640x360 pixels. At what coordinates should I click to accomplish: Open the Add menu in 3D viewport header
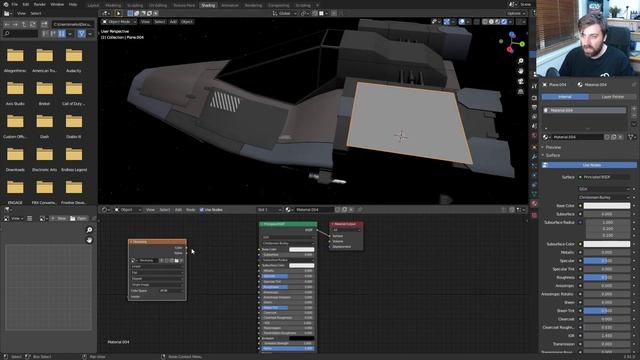[x=173, y=22]
